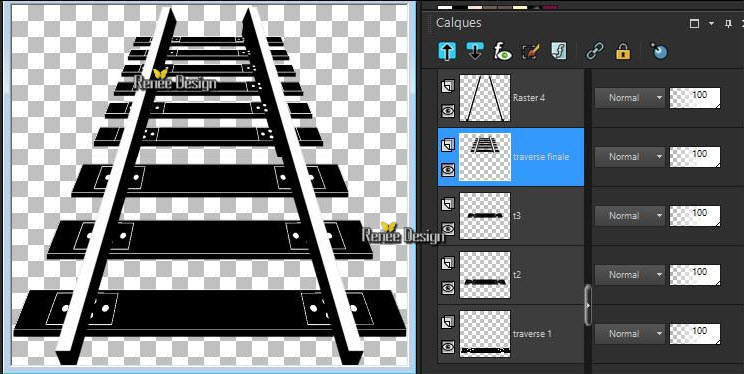This screenshot has height=374, width=744.
Task: Pin the Calques panel
Action: [728, 24]
